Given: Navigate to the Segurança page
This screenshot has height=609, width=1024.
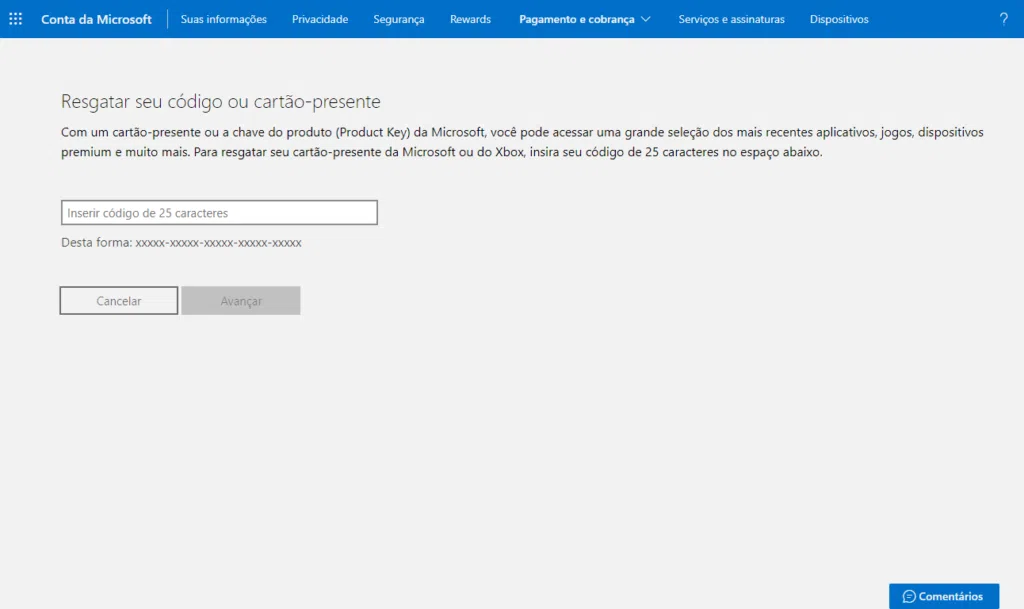Looking at the screenshot, I should pyautogui.click(x=398, y=19).
